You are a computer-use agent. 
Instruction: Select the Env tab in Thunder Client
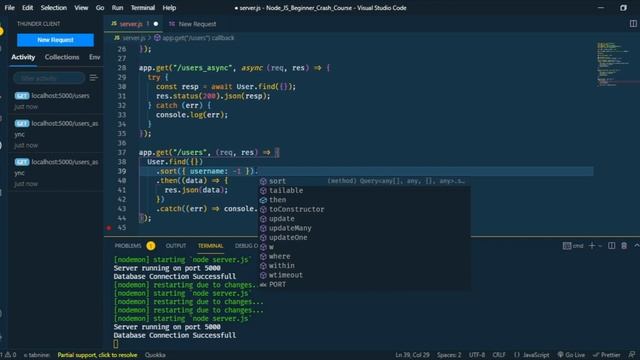(95, 57)
